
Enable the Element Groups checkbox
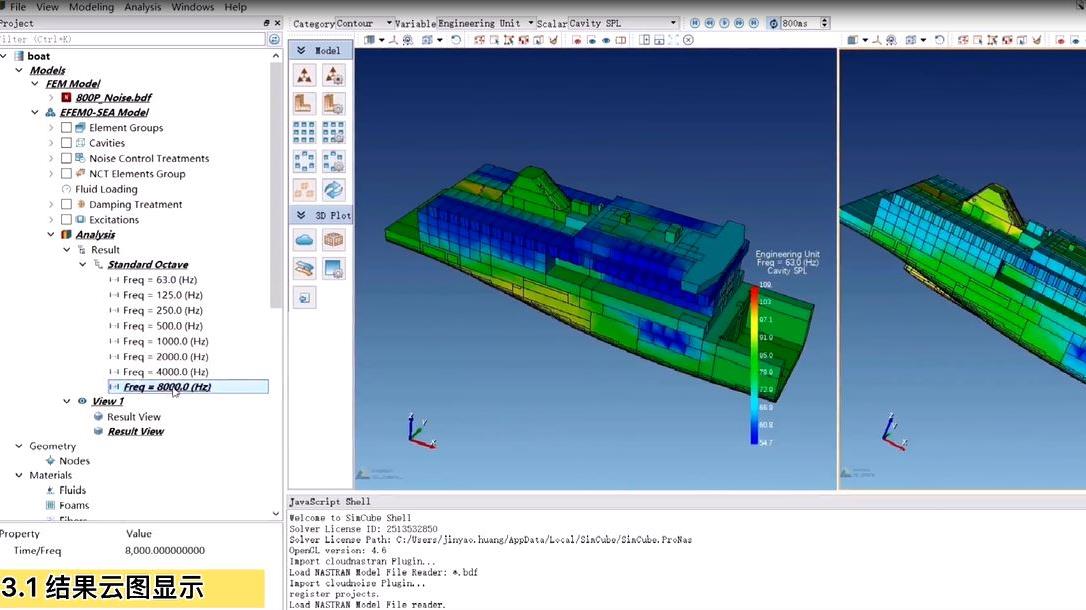tap(66, 128)
